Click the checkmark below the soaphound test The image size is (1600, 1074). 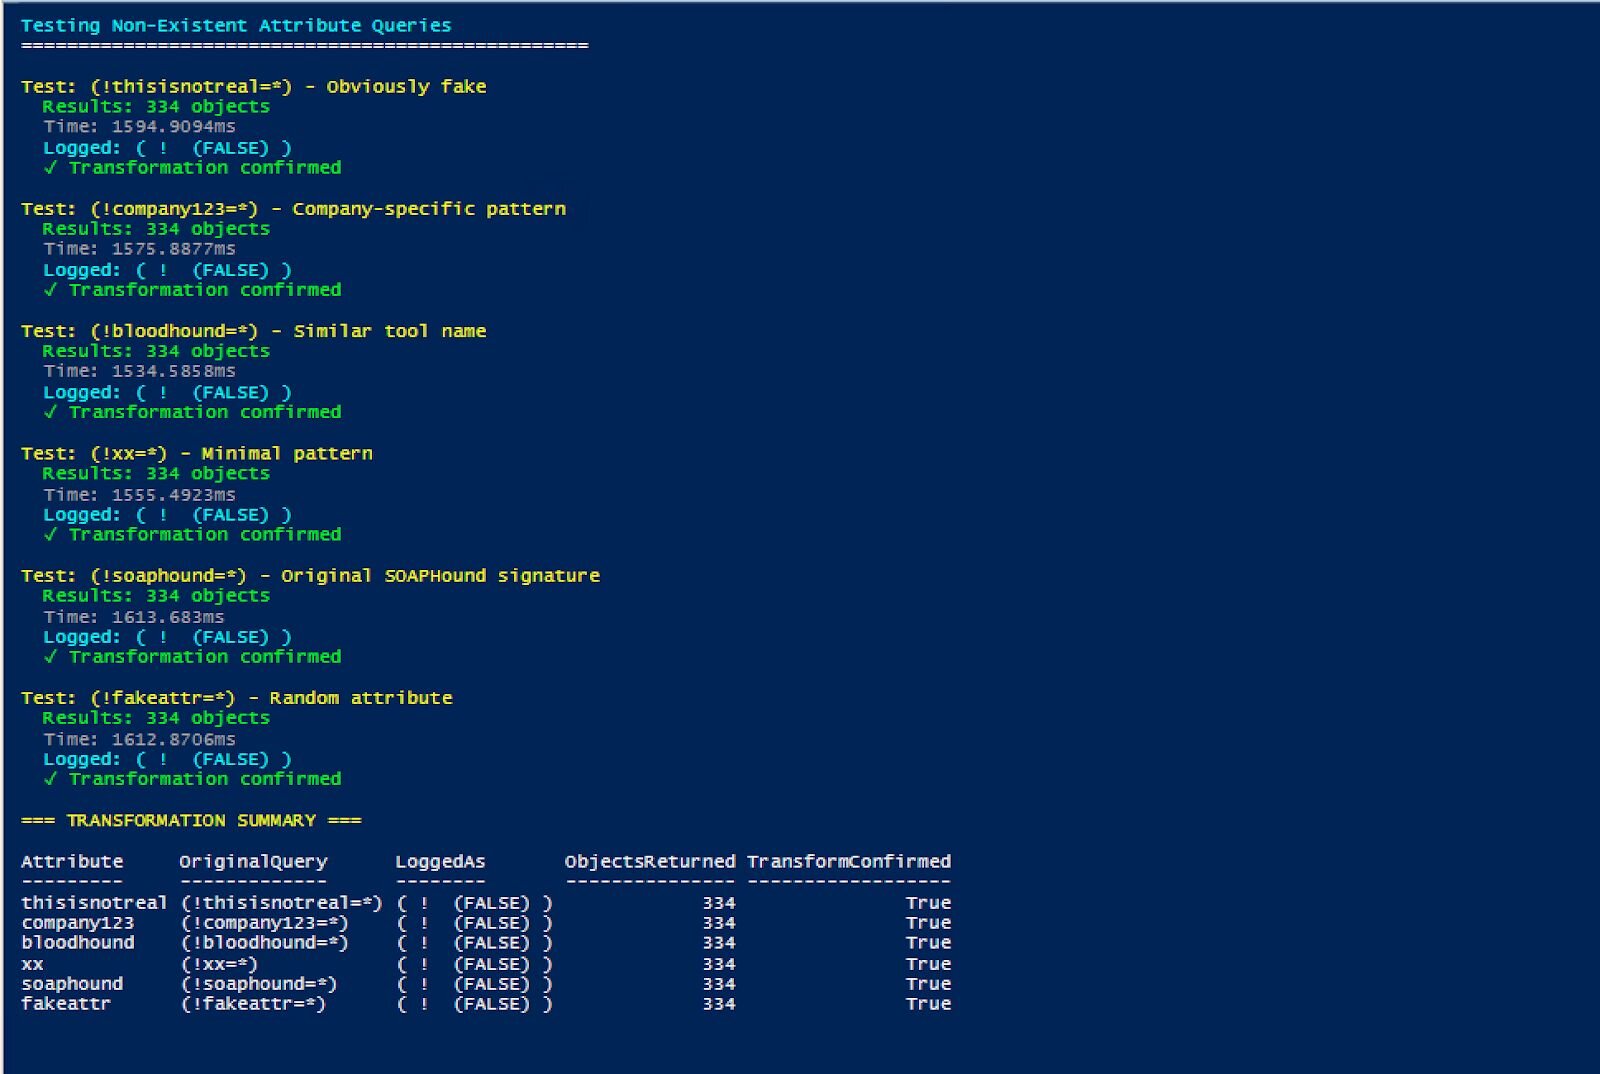[50, 657]
